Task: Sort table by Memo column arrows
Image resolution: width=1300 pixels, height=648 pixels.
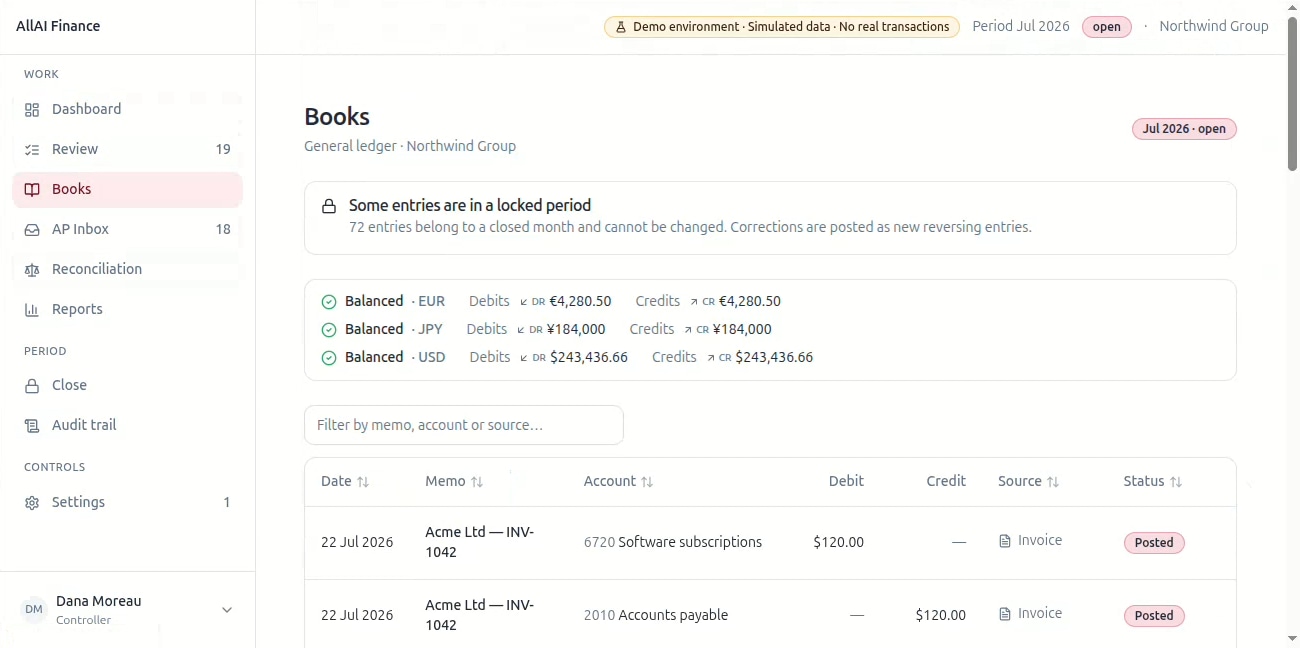Action: (x=477, y=482)
